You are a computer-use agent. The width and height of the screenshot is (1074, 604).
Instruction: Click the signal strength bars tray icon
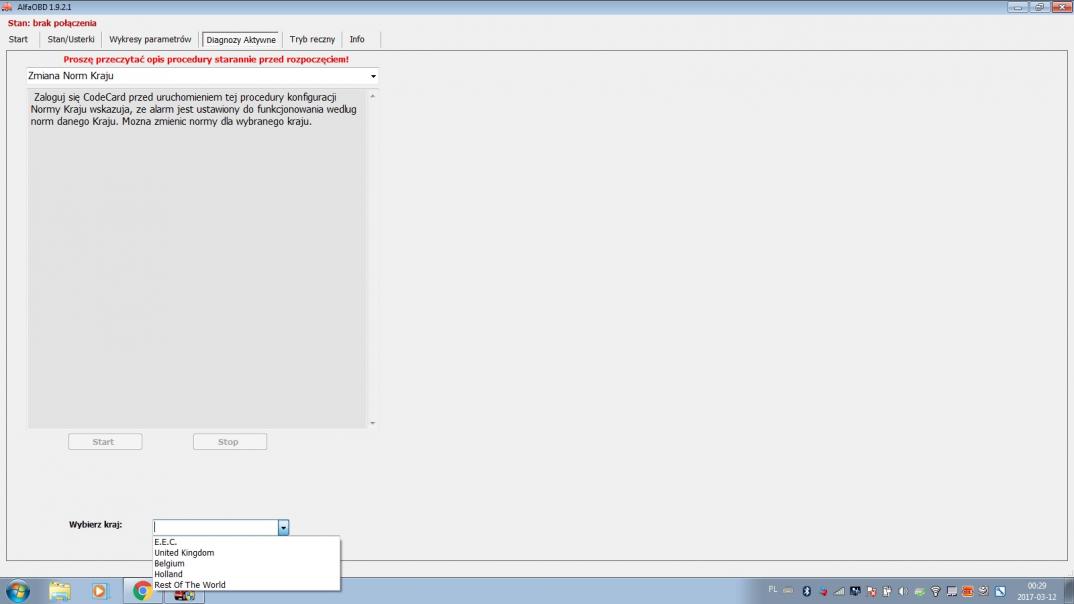coord(839,591)
